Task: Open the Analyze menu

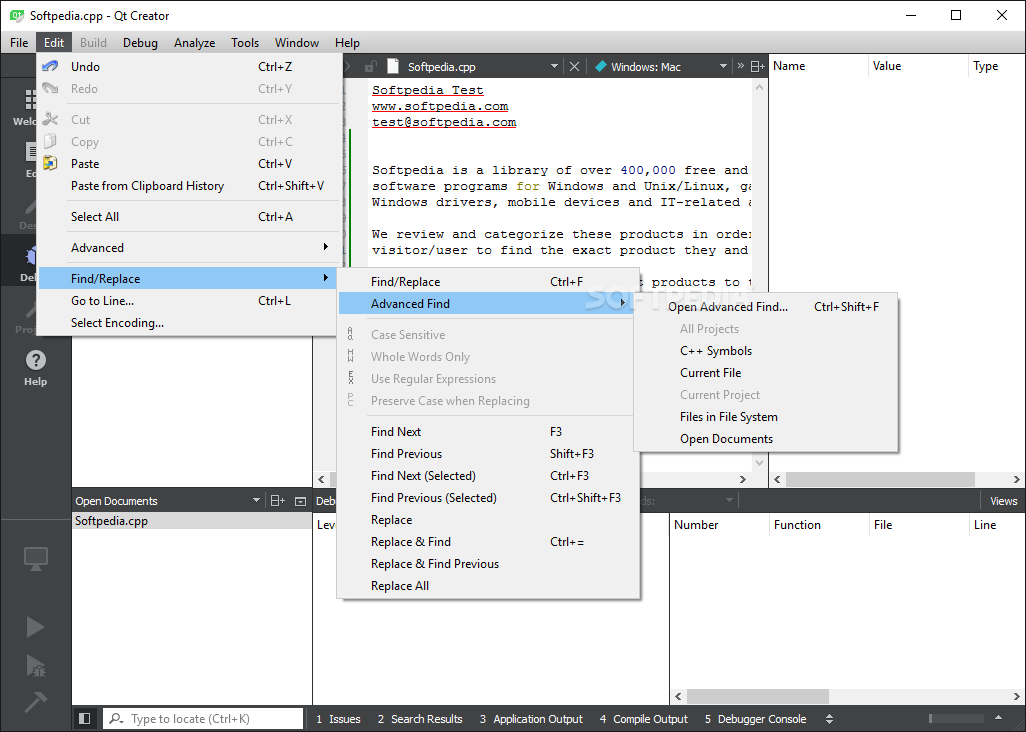Action: click(194, 43)
